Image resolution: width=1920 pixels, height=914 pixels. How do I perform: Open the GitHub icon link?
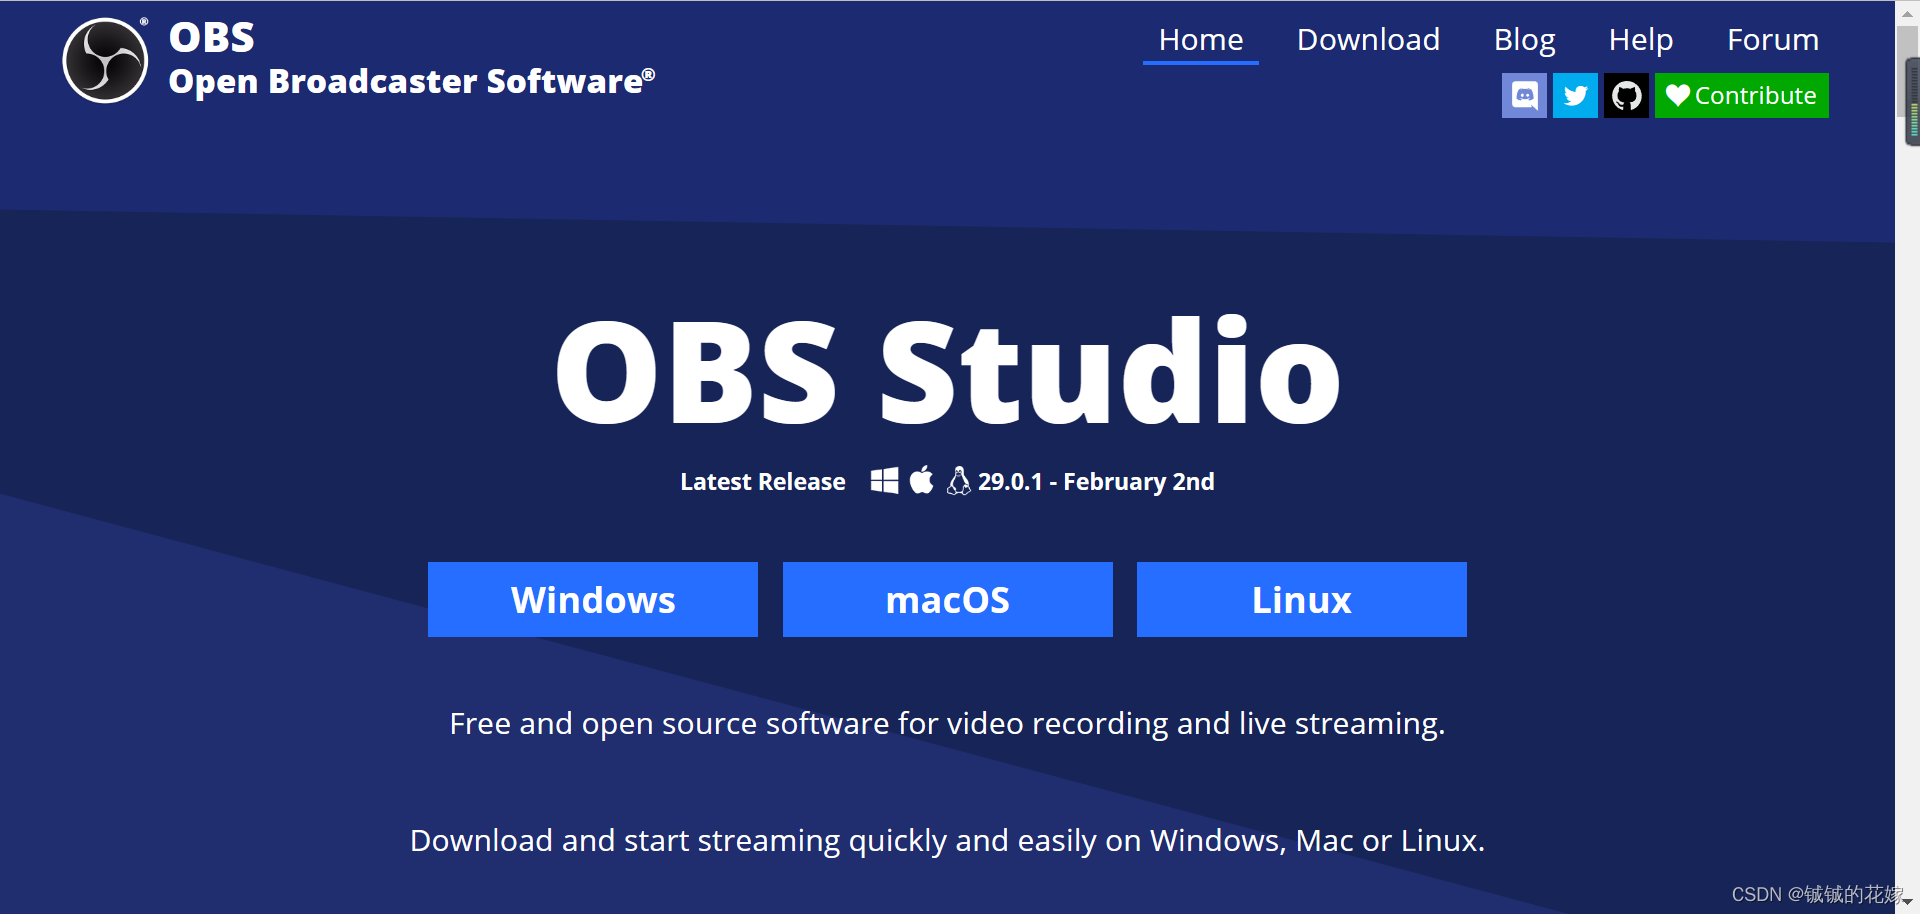click(1626, 95)
